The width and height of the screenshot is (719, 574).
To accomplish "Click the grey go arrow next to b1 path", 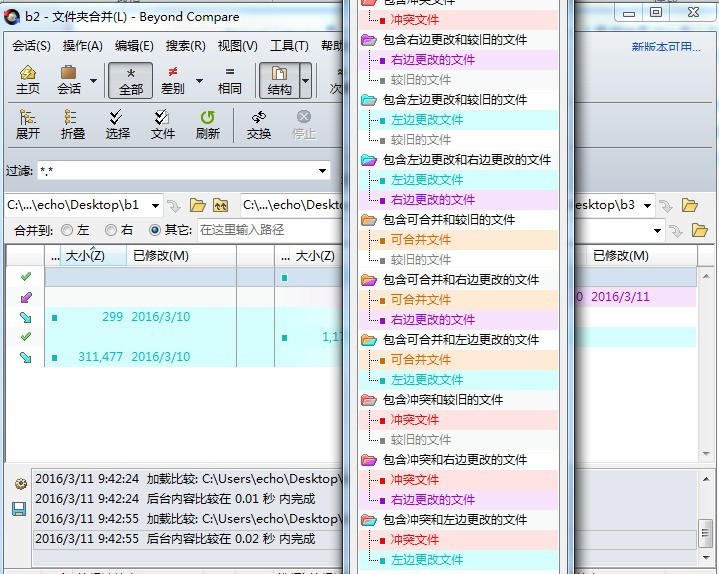I will [x=174, y=206].
